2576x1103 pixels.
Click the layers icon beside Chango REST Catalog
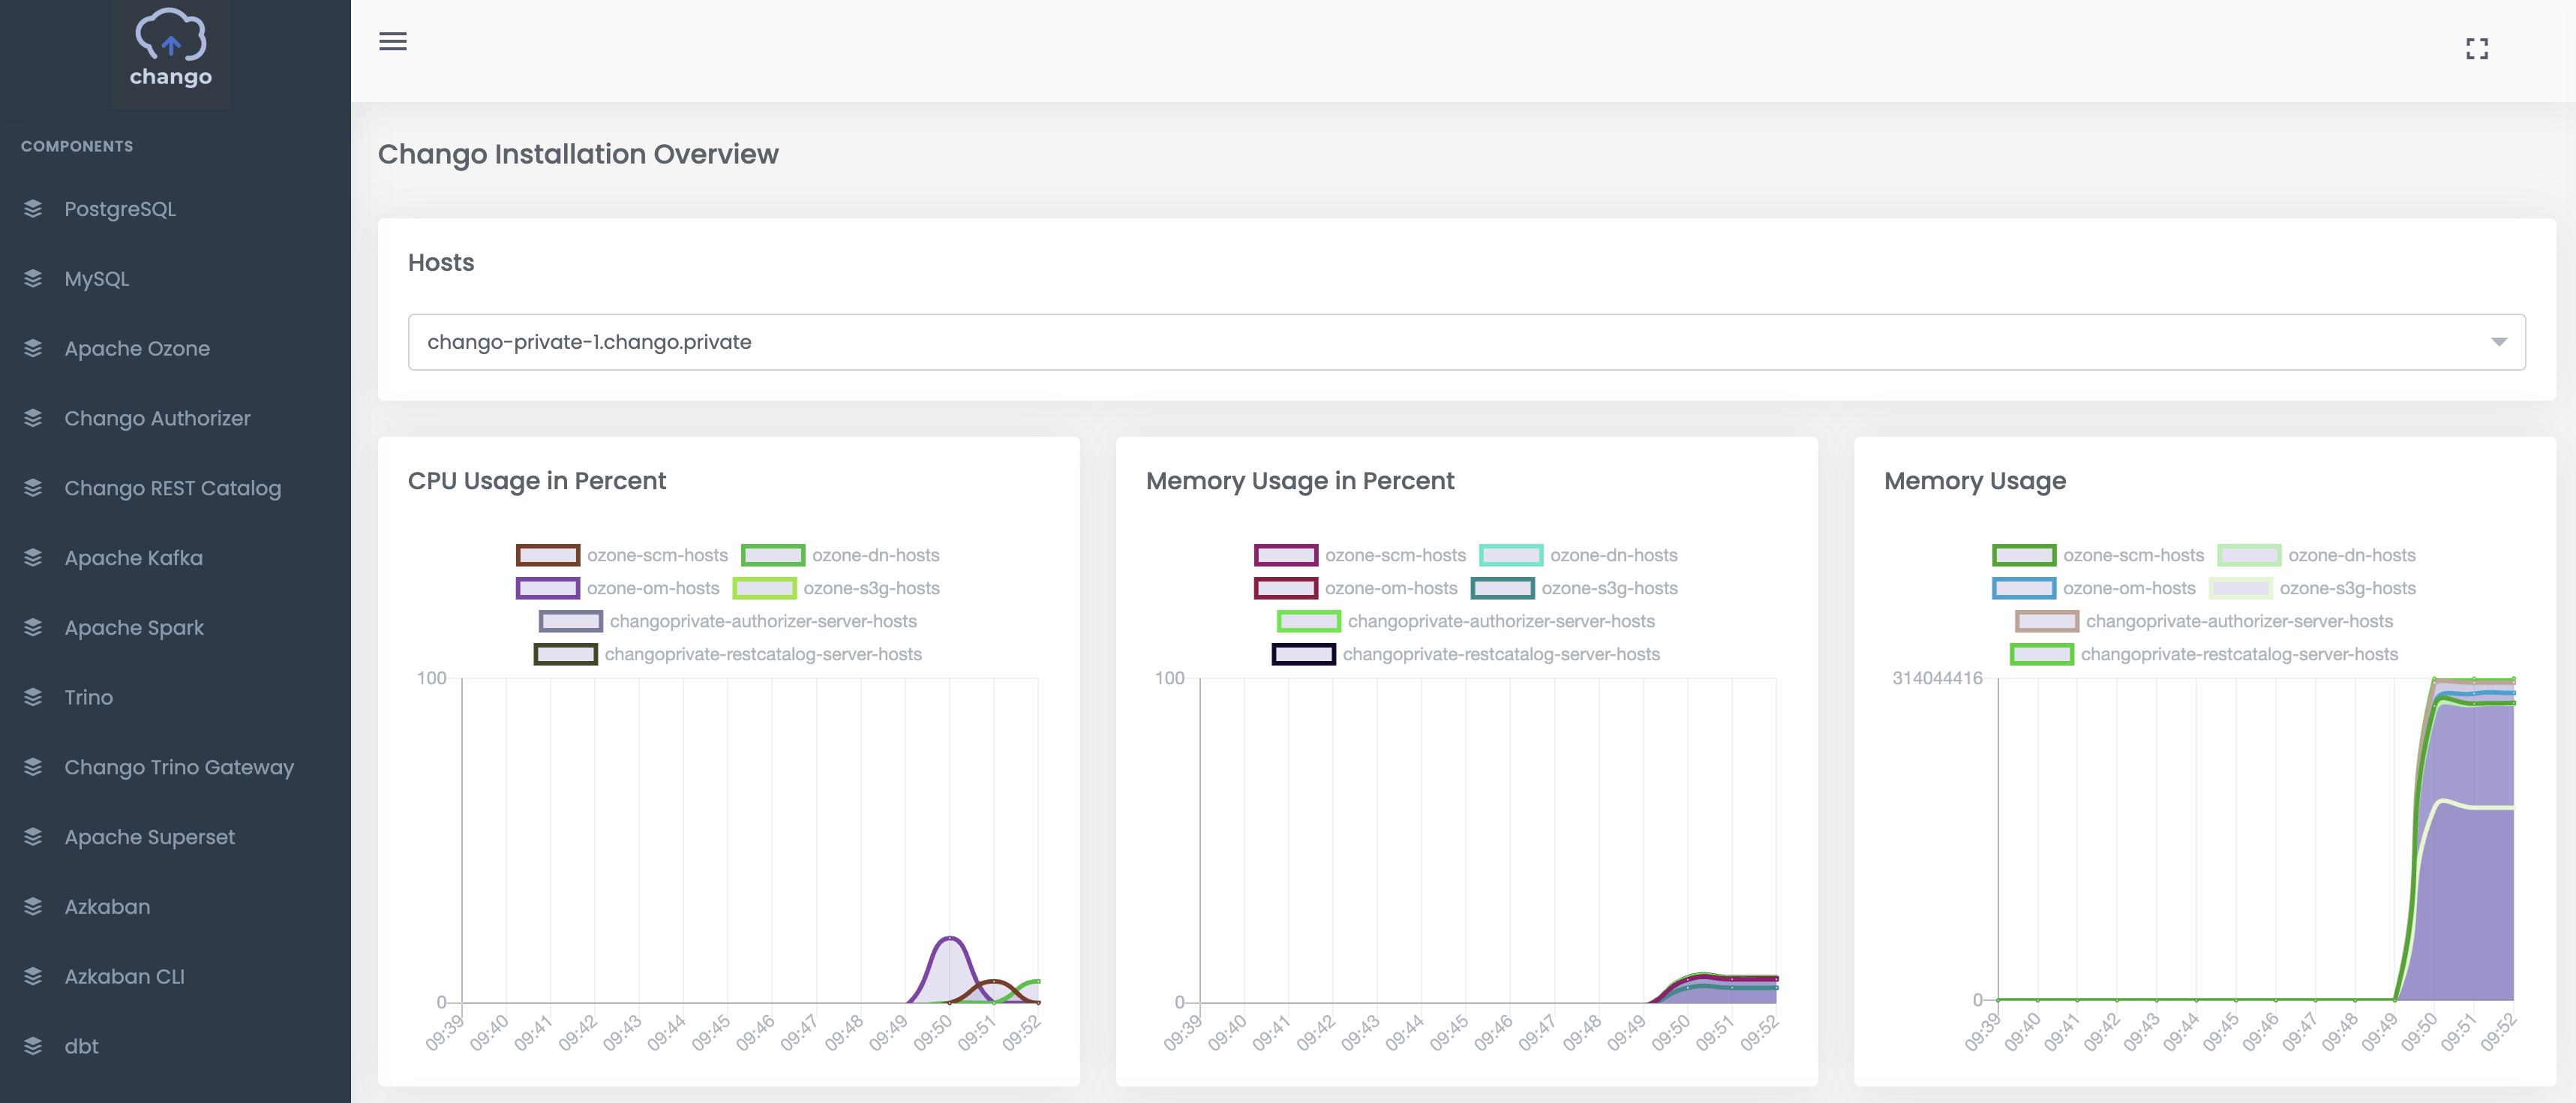point(33,488)
